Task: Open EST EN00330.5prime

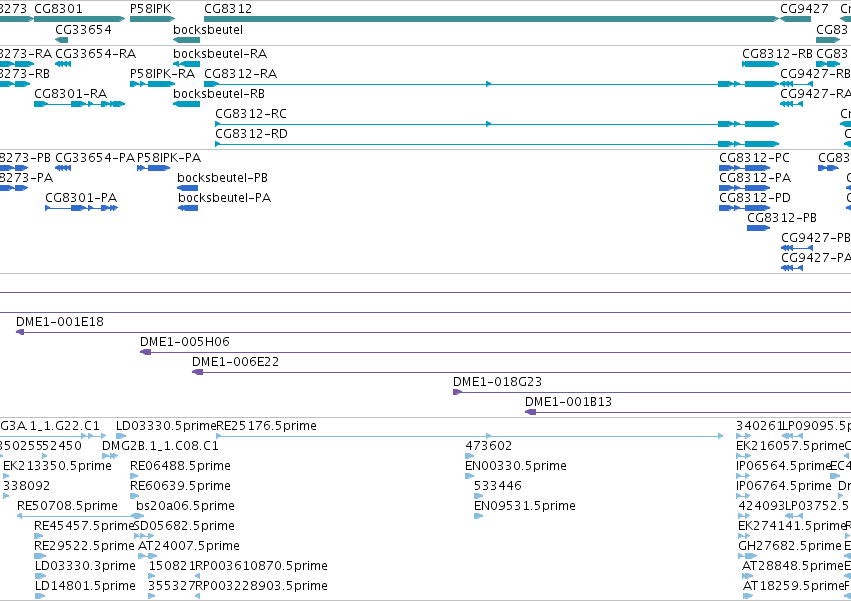Action: coord(516,466)
